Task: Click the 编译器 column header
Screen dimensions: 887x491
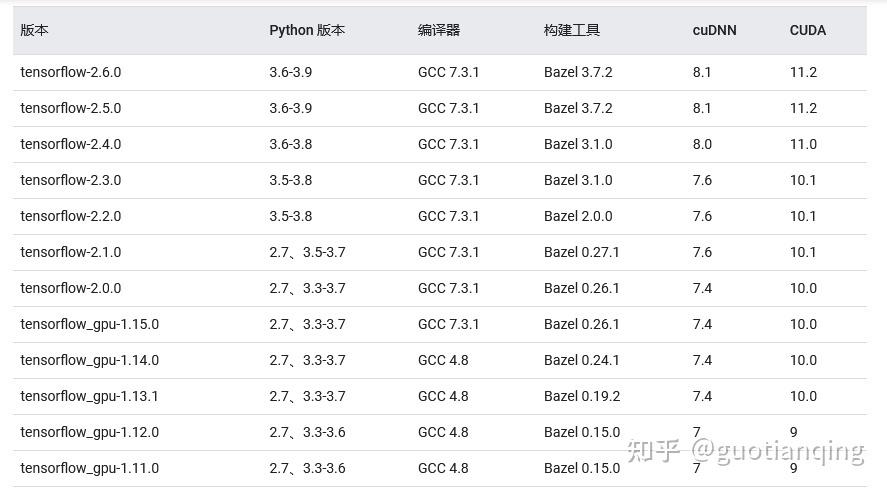Action: (x=439, y=30)
